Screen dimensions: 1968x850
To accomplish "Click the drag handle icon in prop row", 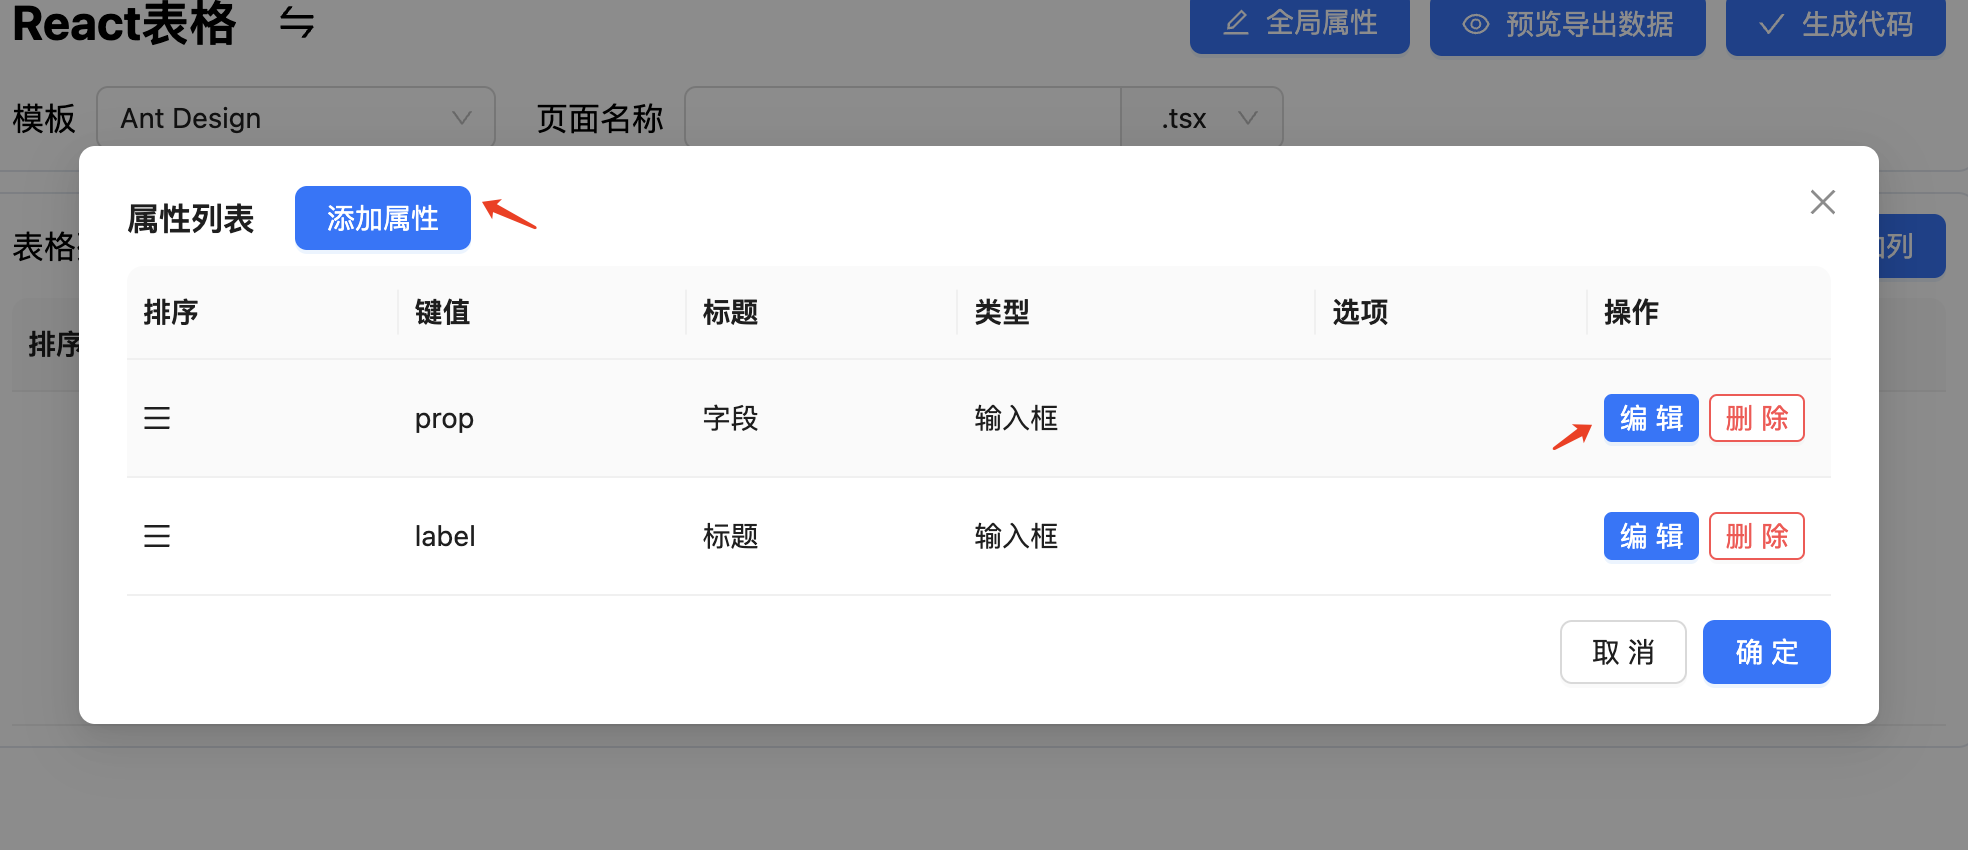I will (157, 418).
